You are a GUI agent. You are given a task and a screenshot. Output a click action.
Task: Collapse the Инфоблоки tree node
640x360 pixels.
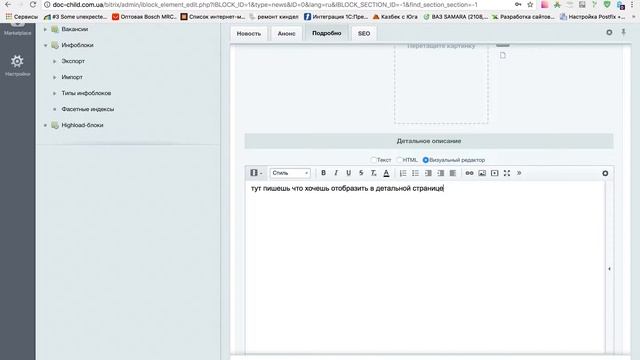tap(45, 45)
